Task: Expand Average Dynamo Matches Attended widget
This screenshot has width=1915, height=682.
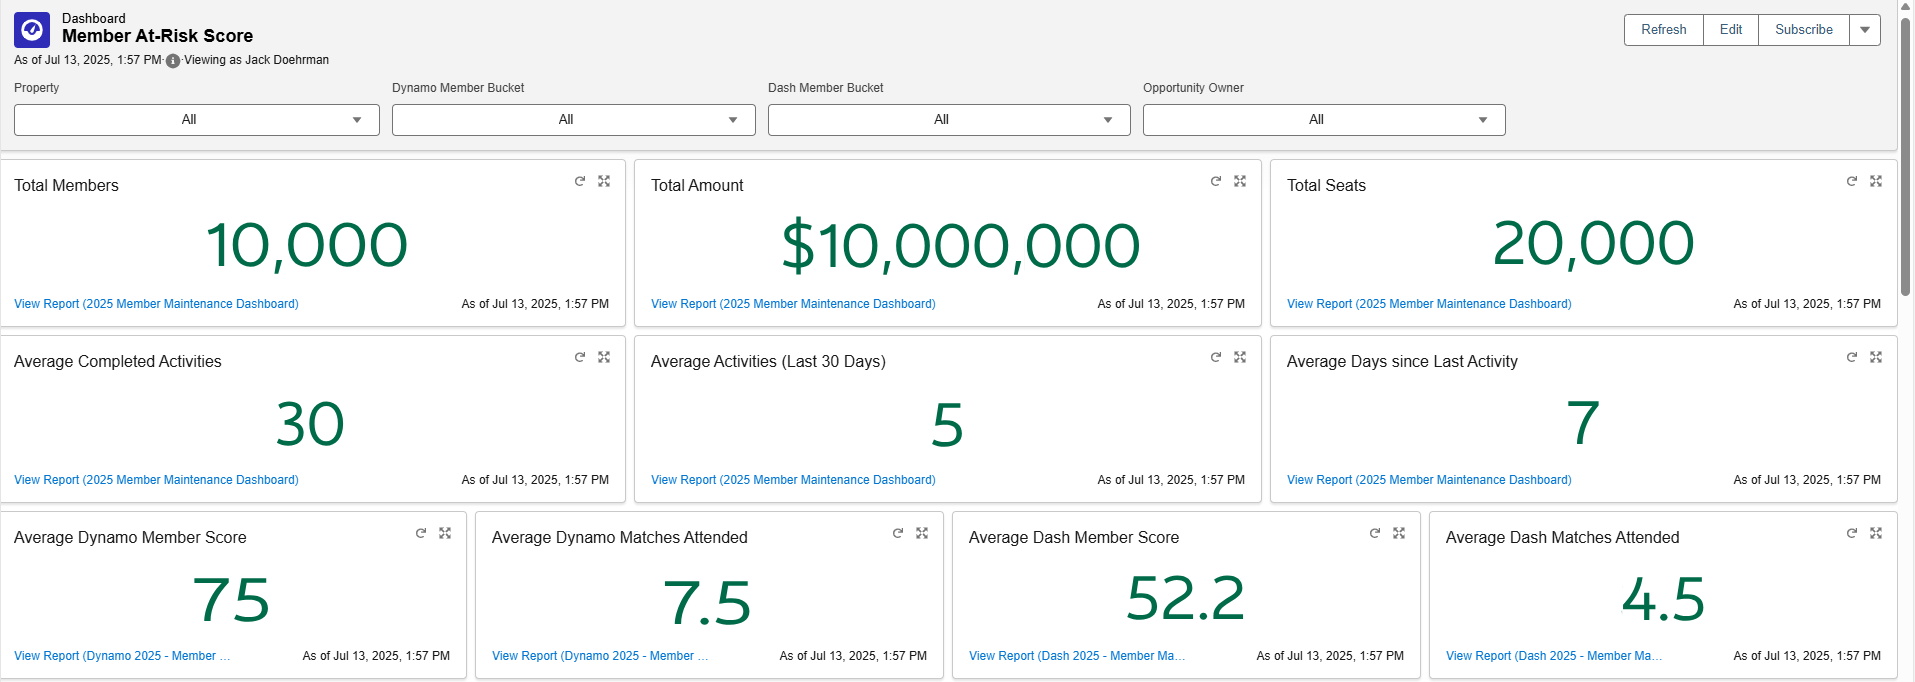Action: pos(922,533)
